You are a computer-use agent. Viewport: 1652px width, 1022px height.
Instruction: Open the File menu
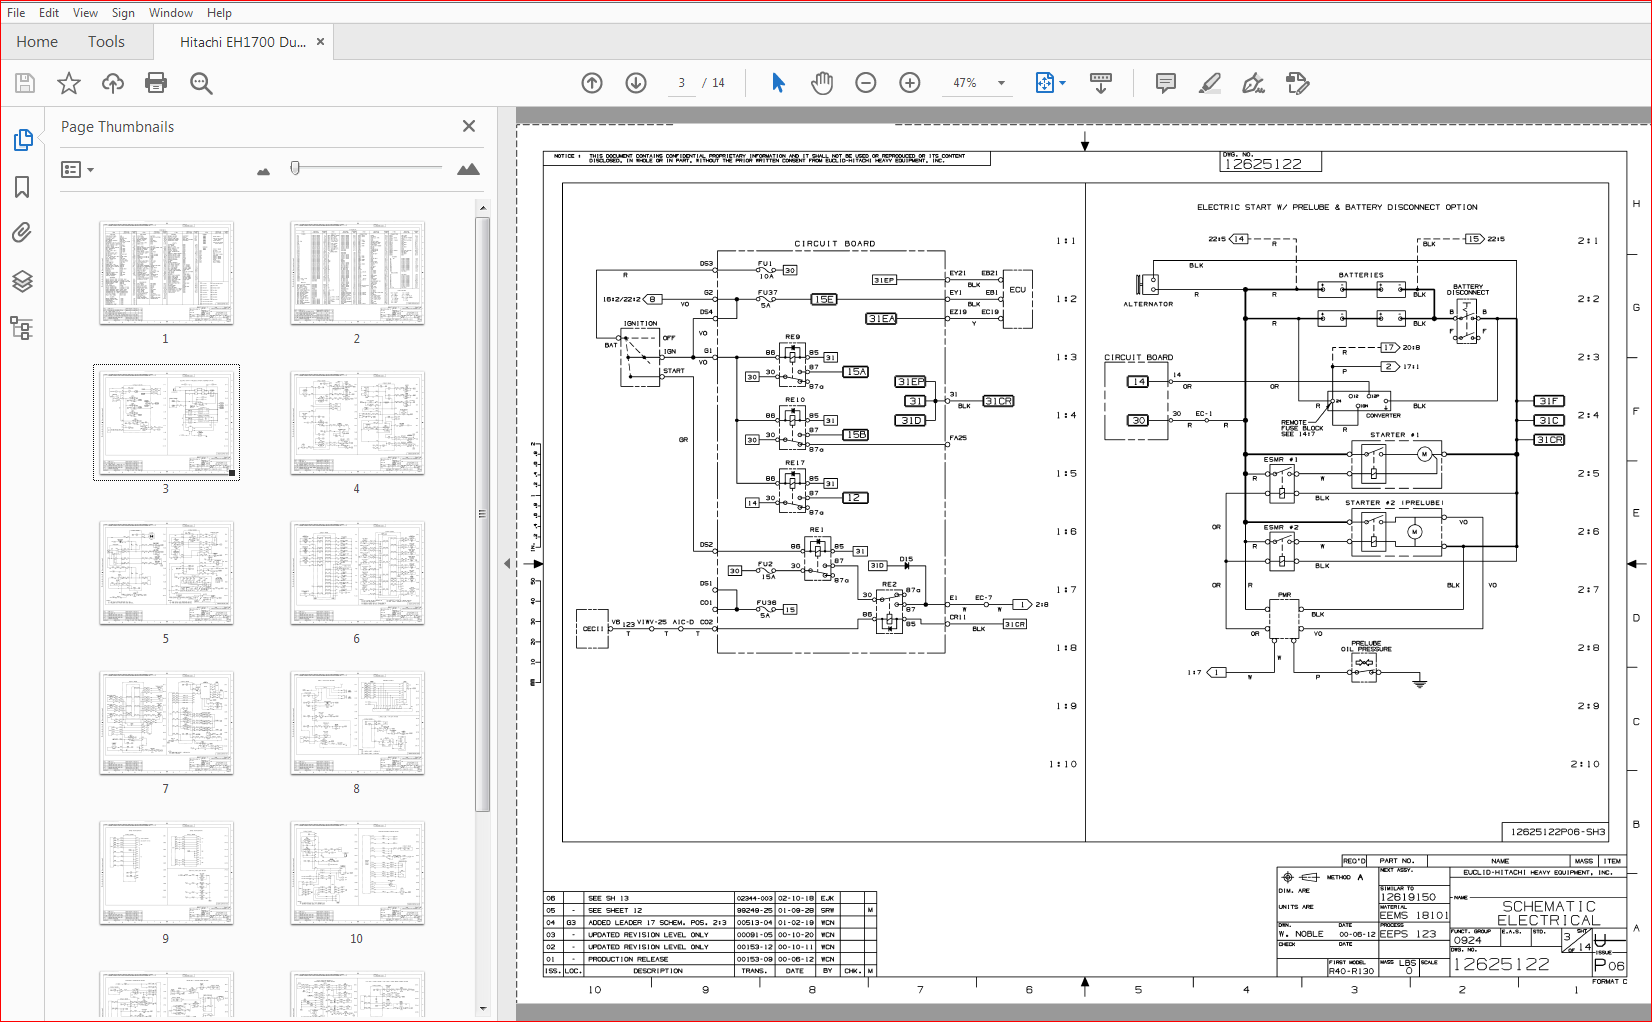[16, 13]
